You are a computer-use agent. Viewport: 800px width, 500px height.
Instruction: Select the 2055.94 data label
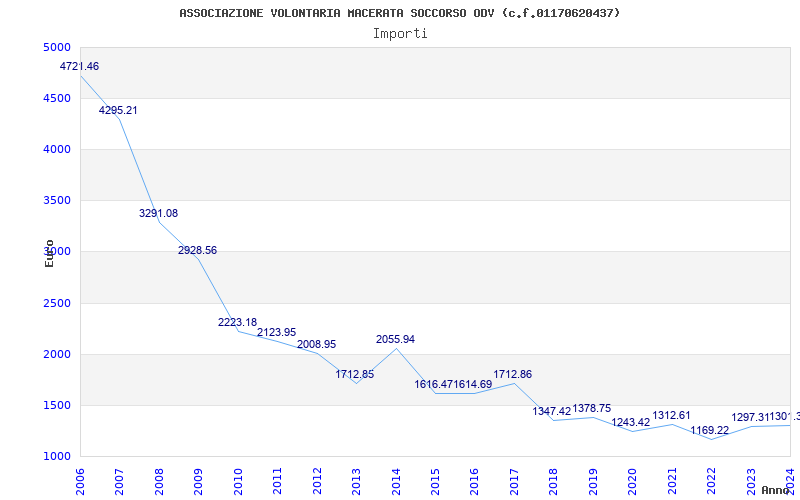pyautogui.click(x=395, y=339)
